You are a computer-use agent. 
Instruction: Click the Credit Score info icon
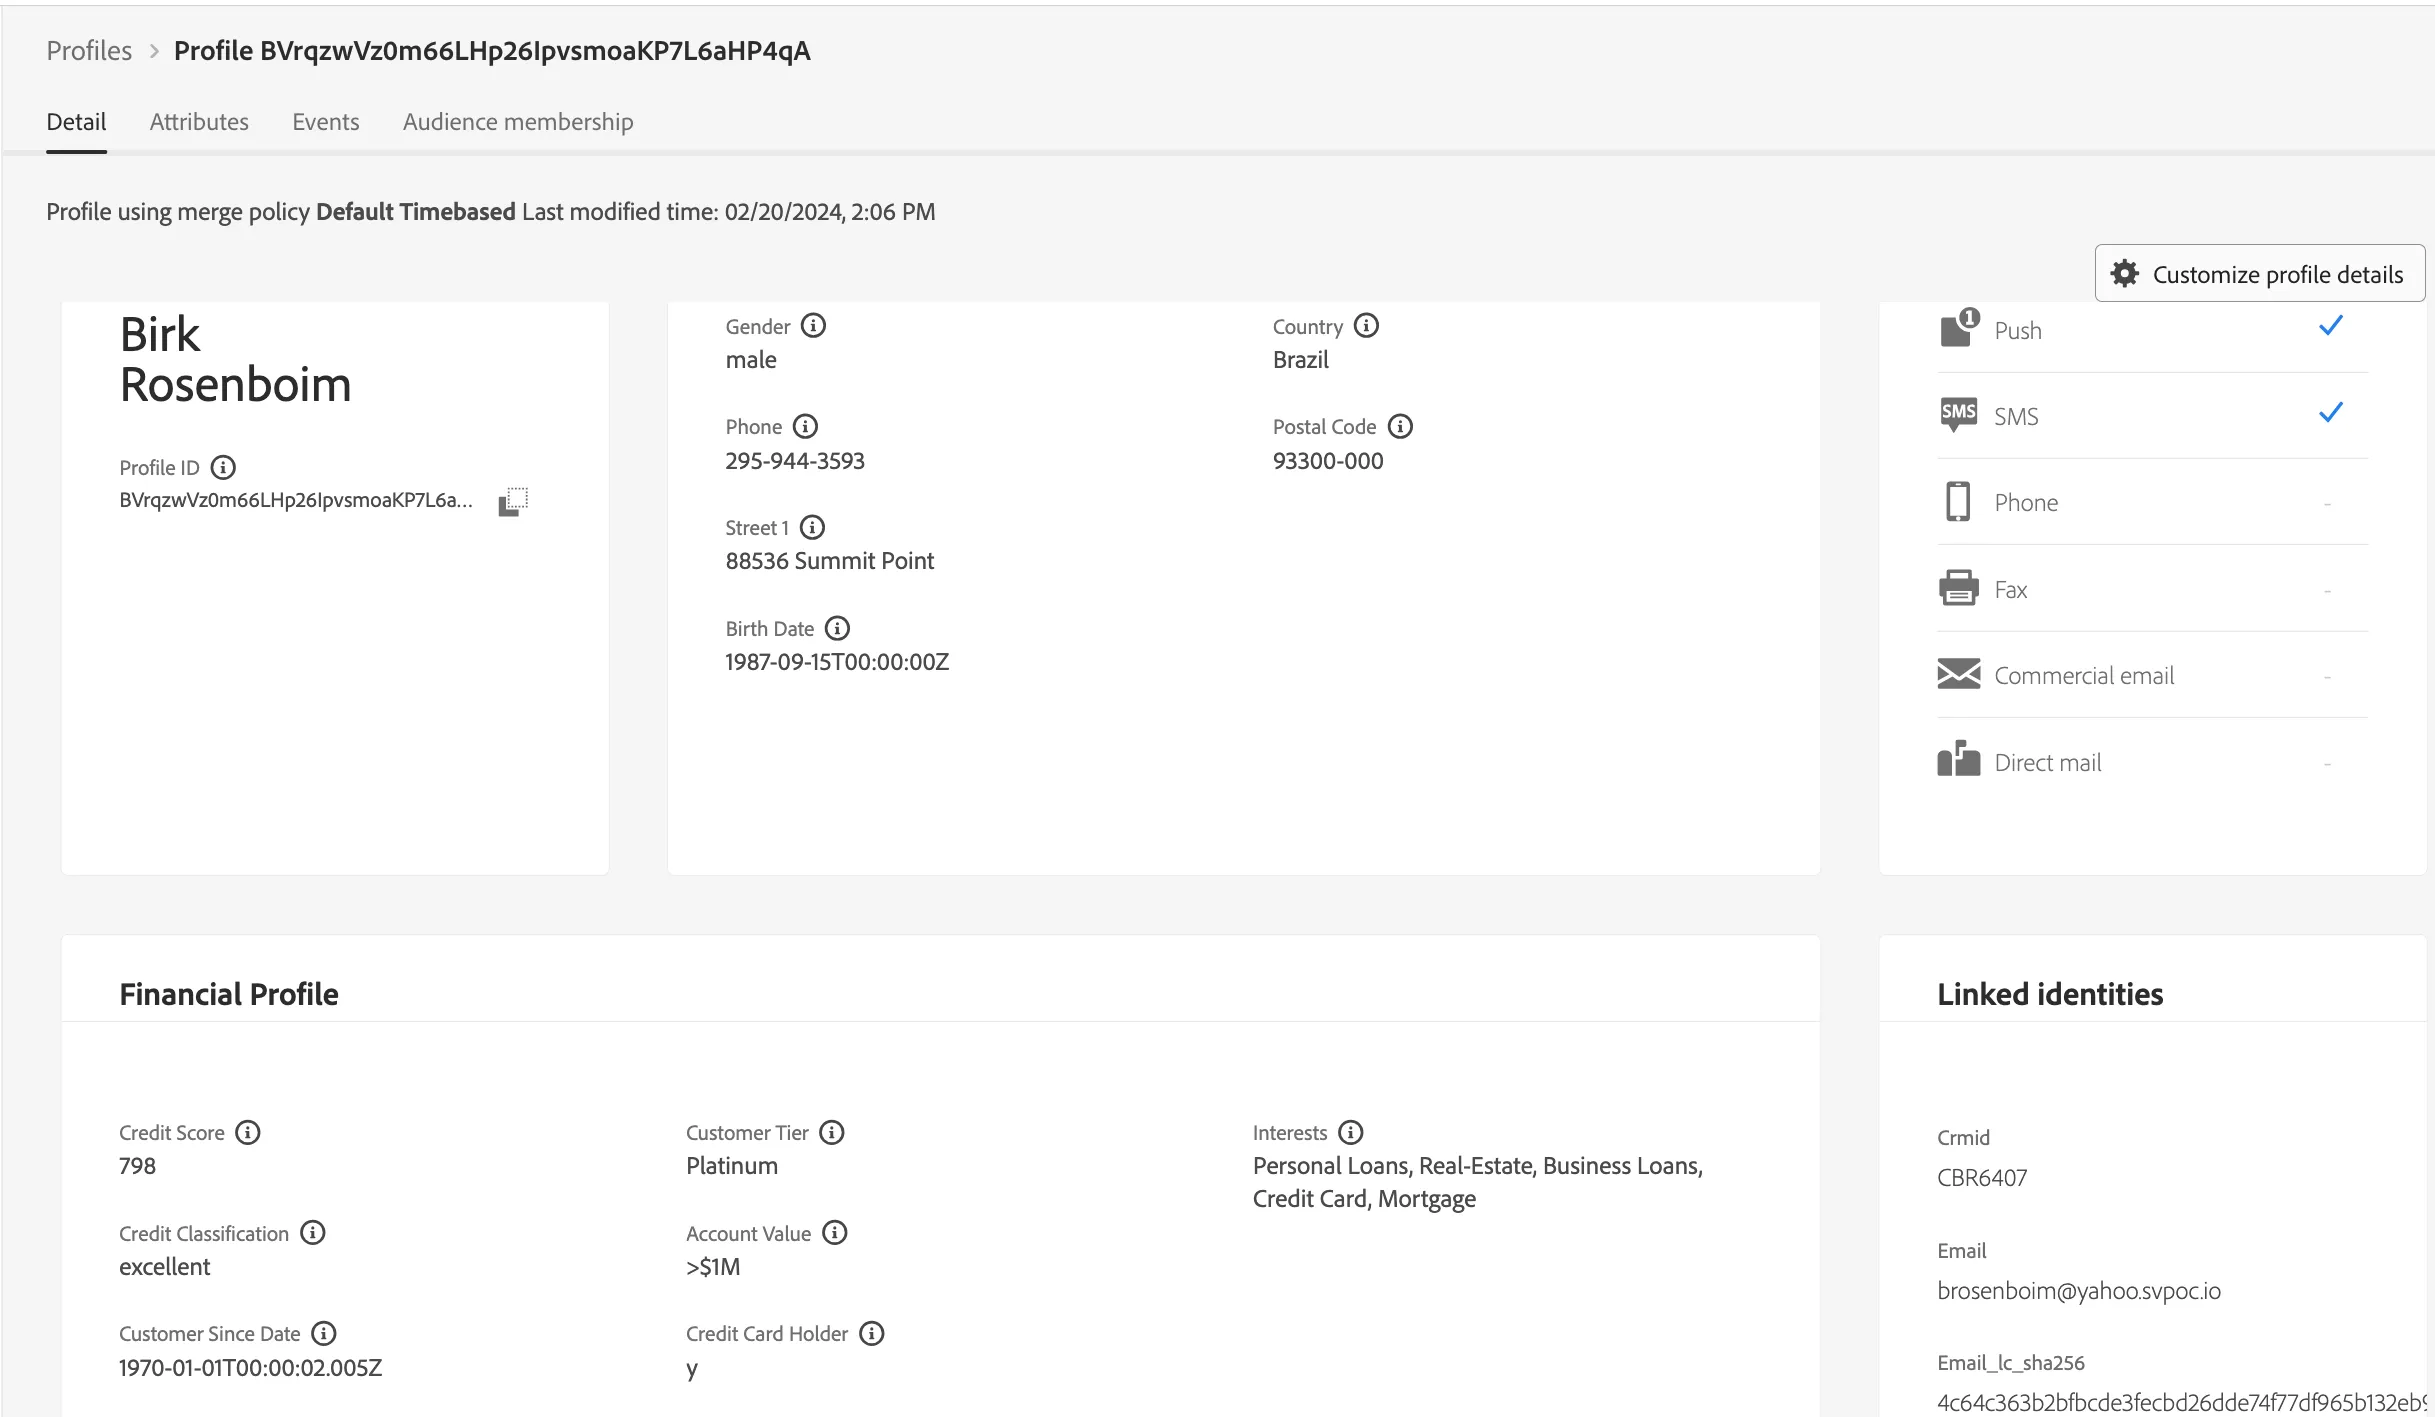248,1132
